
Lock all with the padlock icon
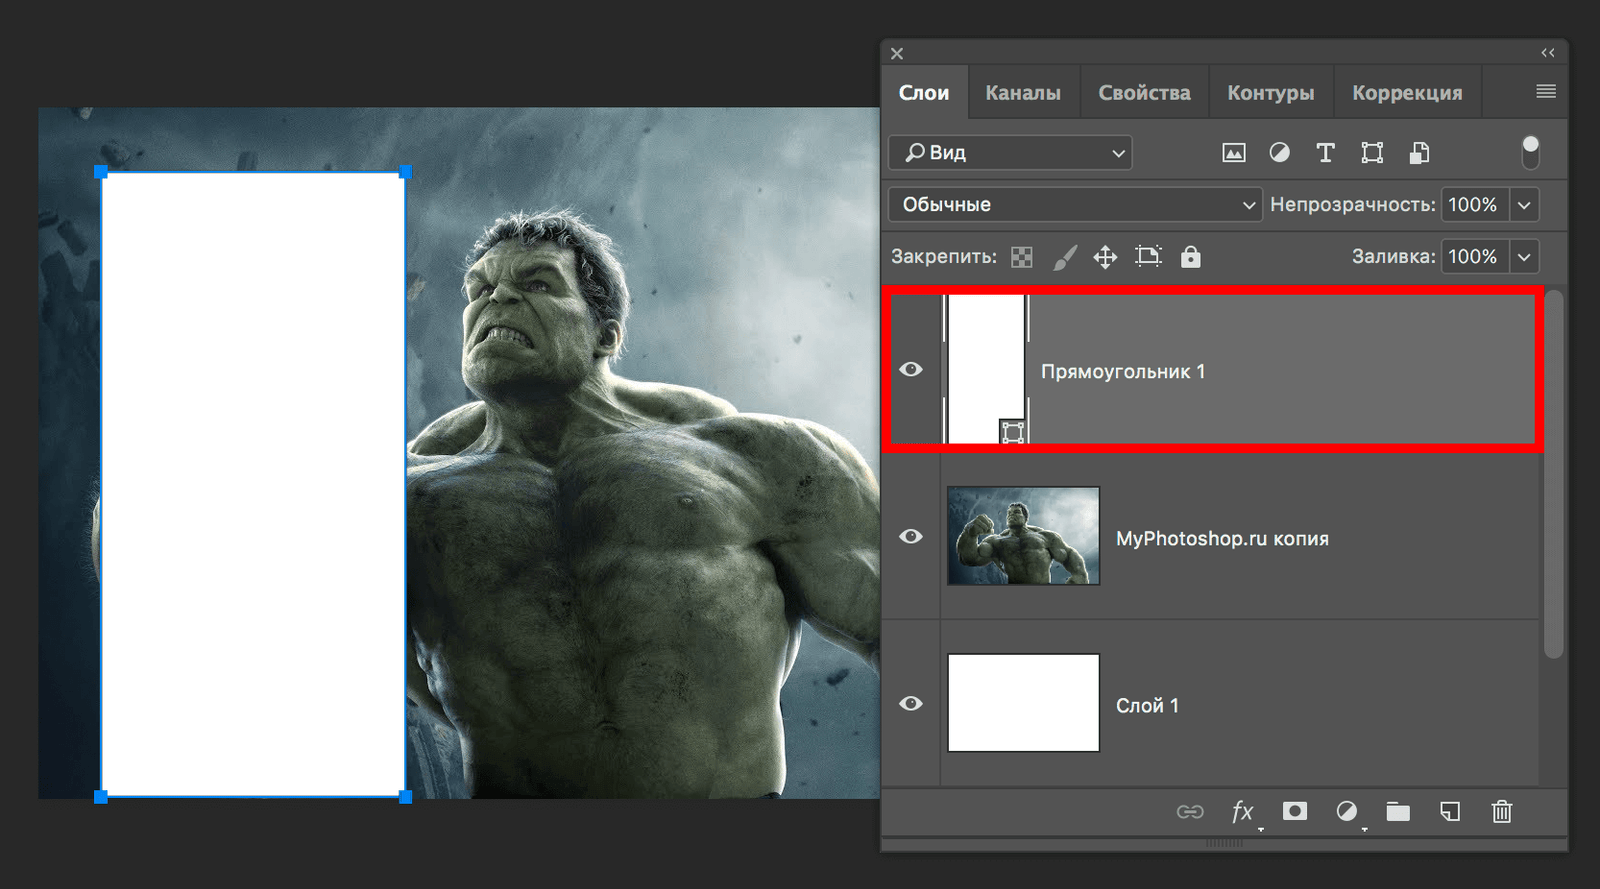[1190, 257]
